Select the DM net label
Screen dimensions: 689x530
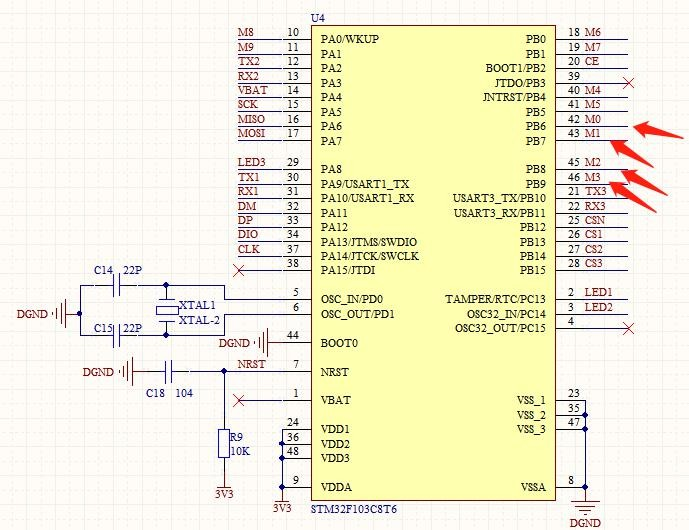click(x=247, y=206)
